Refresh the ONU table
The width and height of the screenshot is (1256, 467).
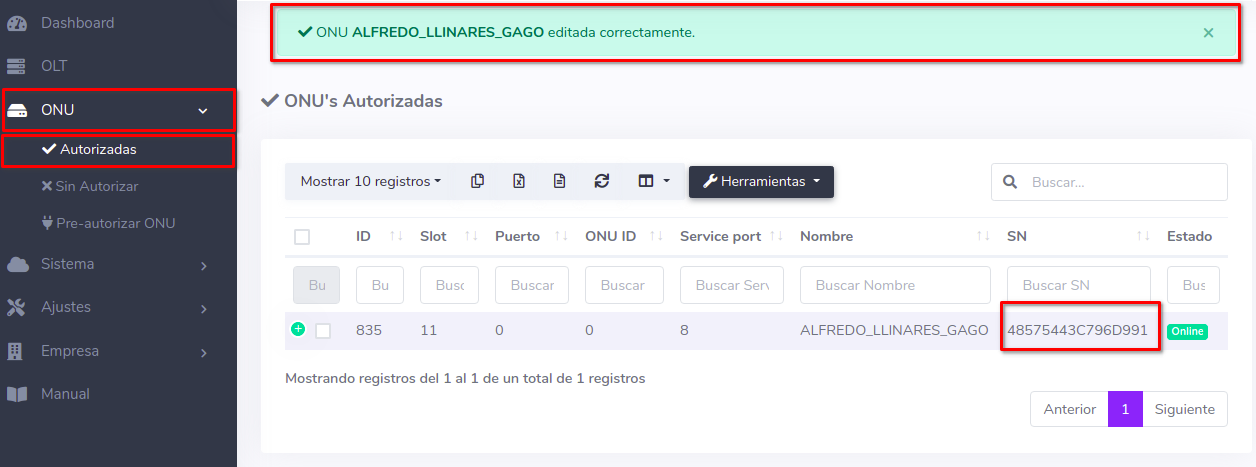601,181
